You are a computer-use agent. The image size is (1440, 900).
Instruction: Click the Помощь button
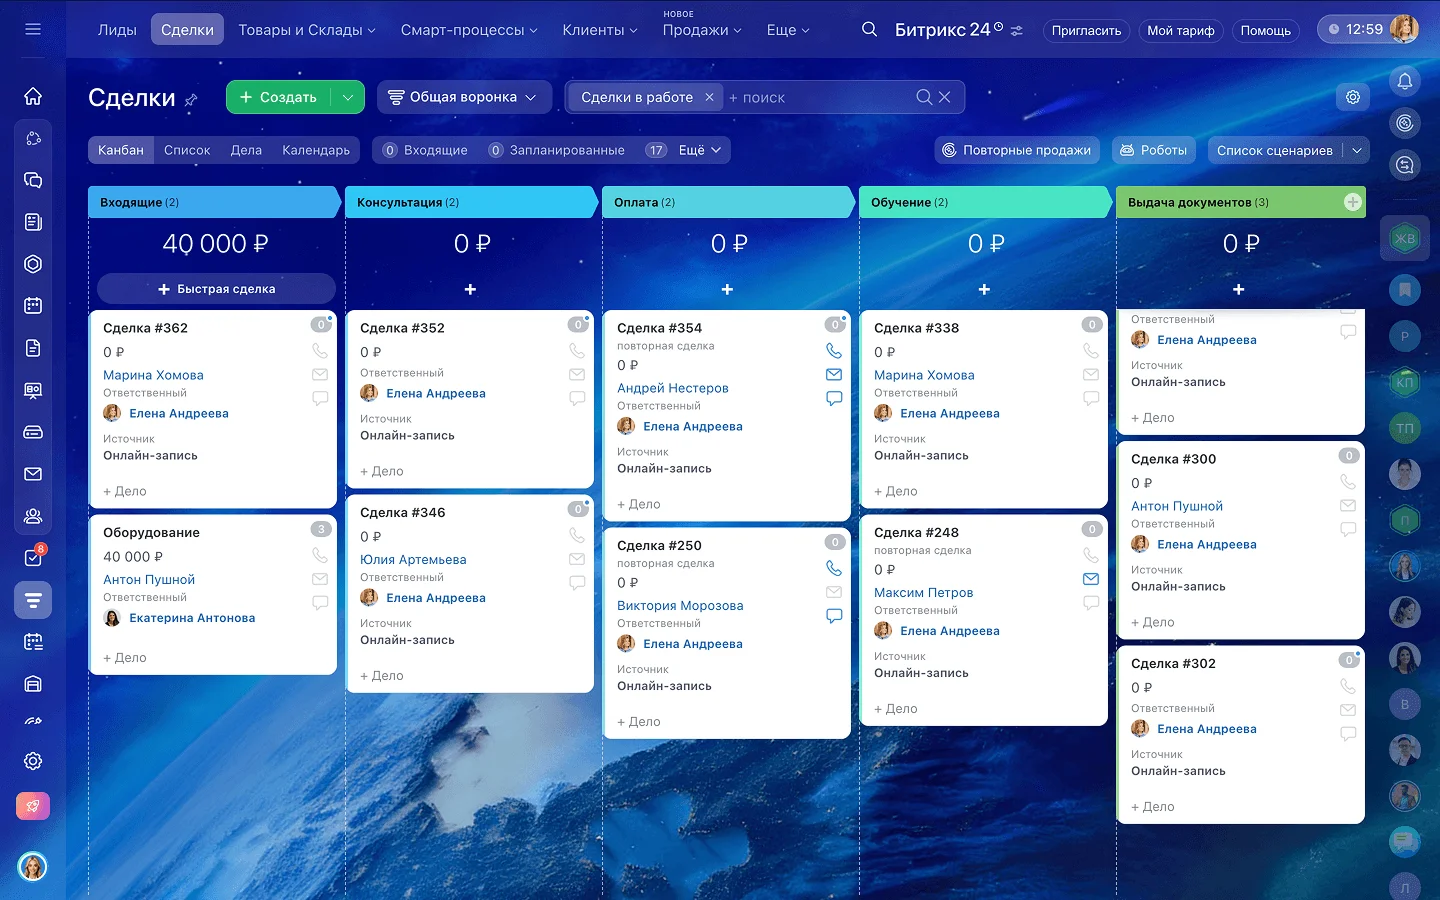click(x=1266, y=30)
